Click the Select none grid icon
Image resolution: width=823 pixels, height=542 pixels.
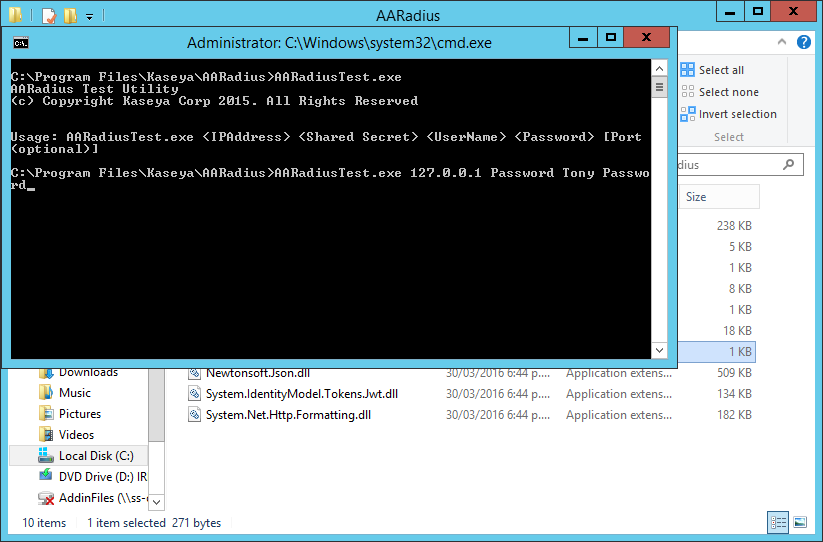coord(688,92)
